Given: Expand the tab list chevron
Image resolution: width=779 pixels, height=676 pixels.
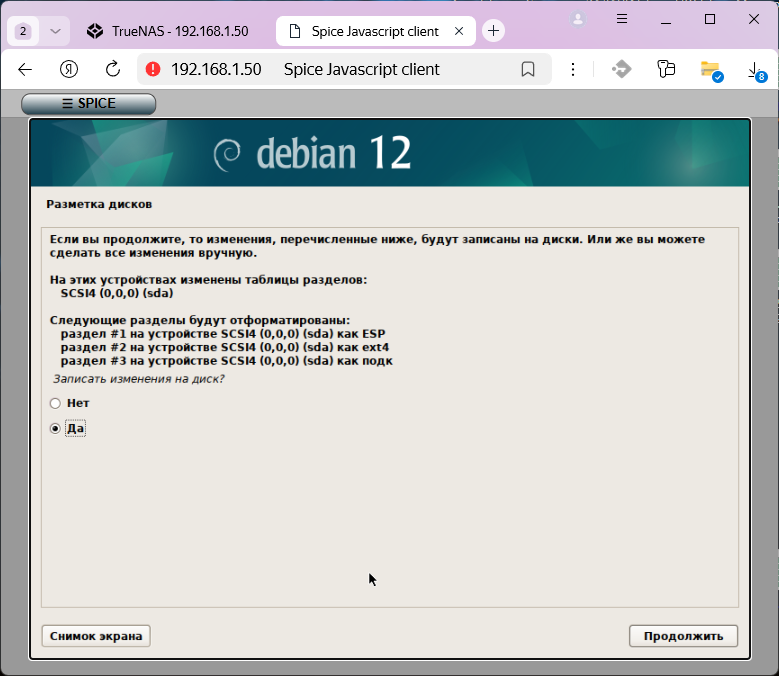Looking at the screenshot, I should click(55, 31).
